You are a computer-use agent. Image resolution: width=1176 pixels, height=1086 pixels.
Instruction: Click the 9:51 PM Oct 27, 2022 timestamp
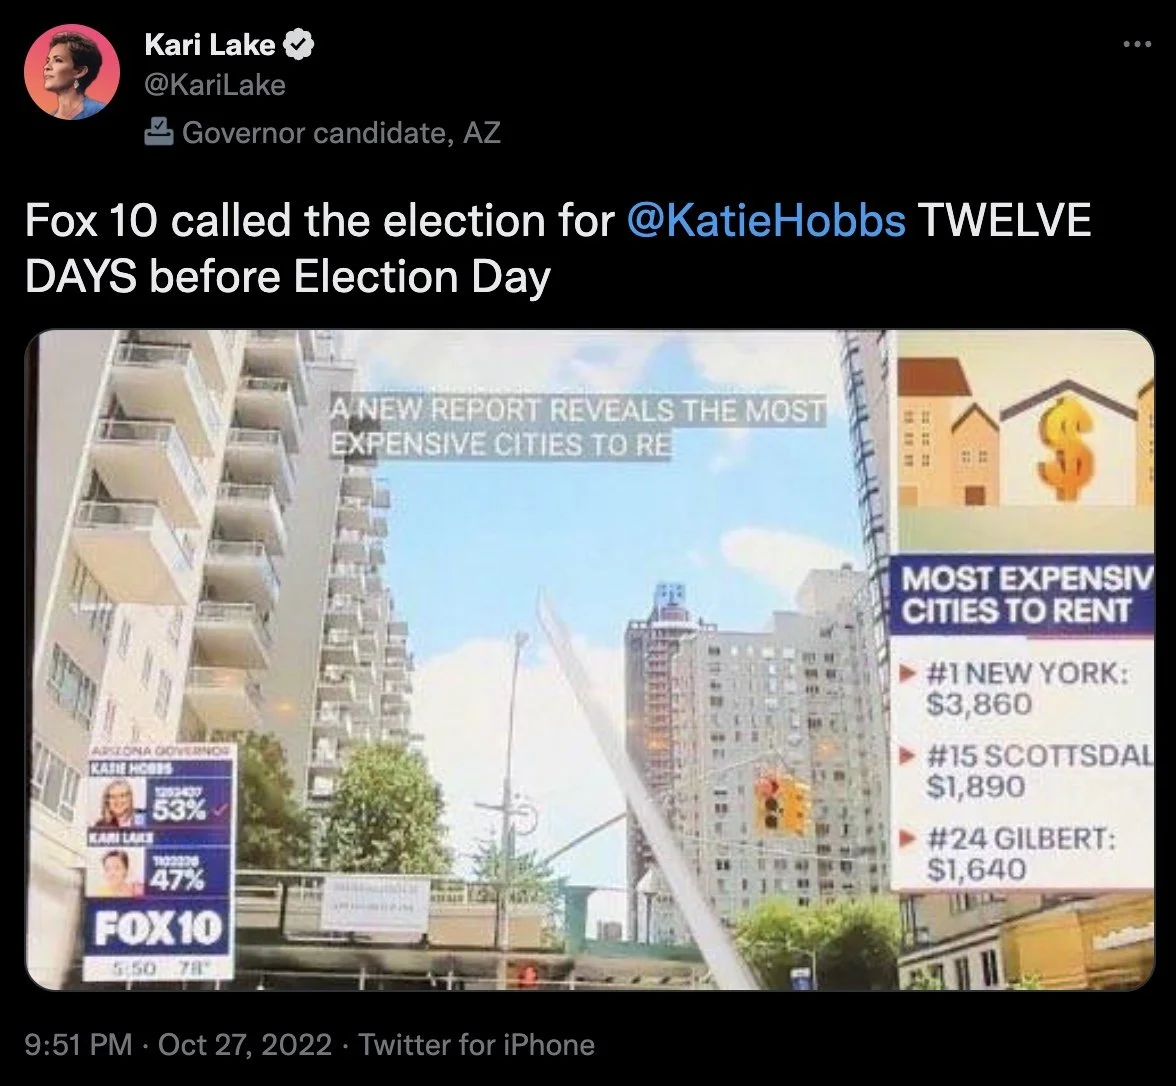(x=178, y=1044)
